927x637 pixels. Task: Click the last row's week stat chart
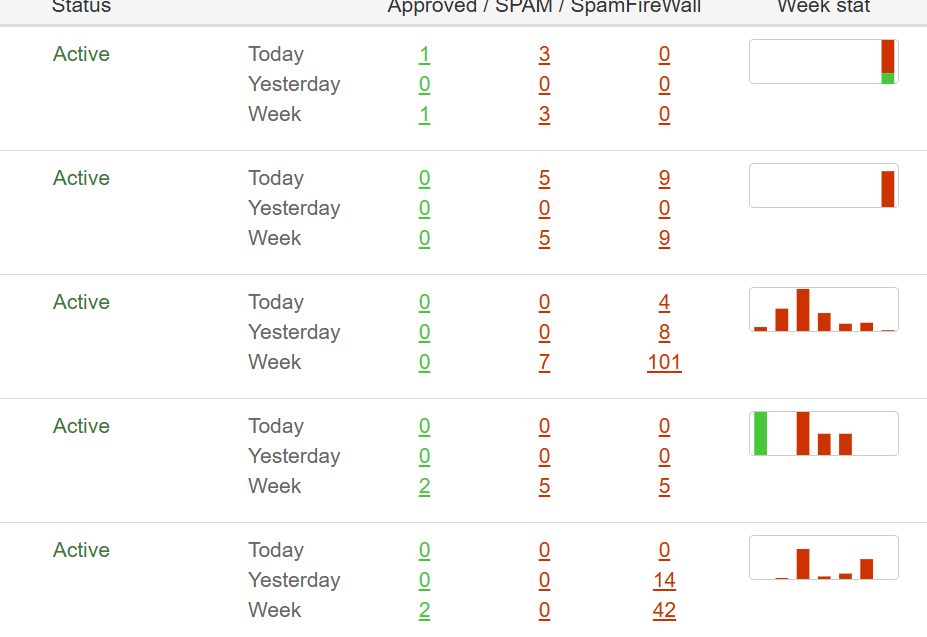823,558
